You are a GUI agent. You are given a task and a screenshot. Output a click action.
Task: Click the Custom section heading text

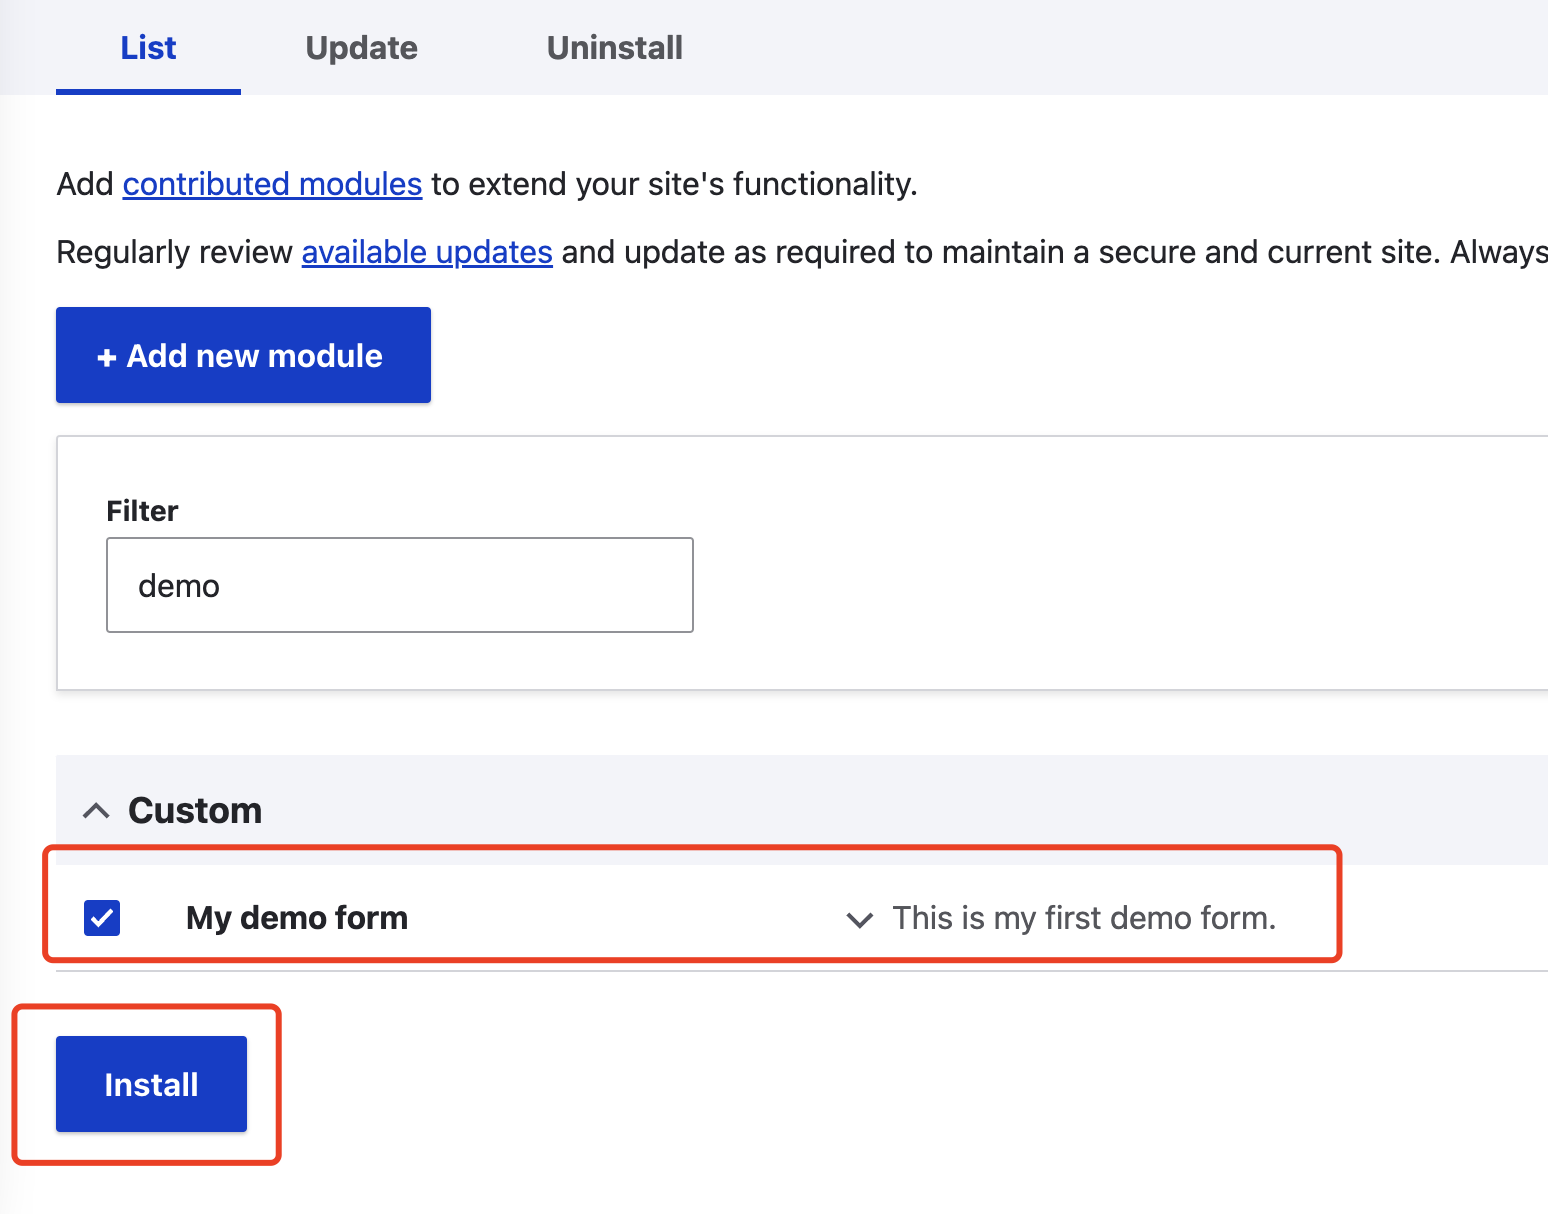click(195, 810)
